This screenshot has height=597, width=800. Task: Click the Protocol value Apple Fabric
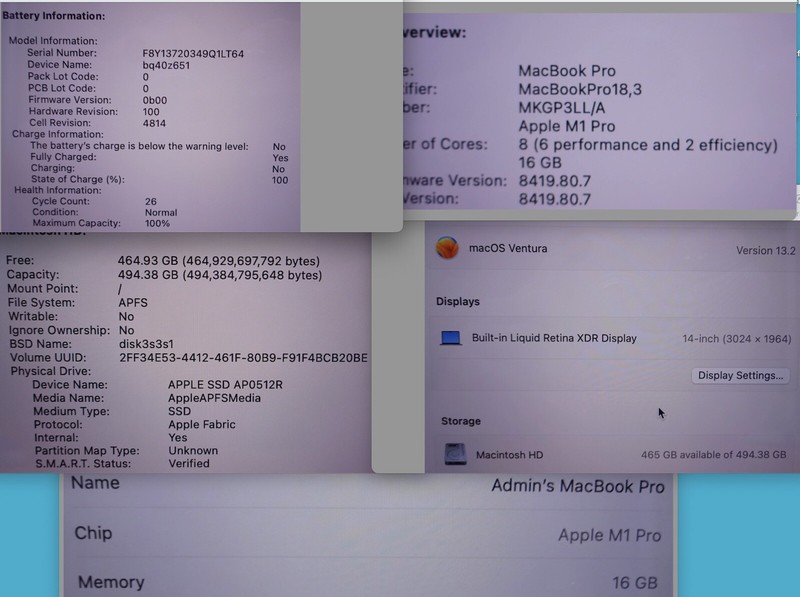pos(202,425)
